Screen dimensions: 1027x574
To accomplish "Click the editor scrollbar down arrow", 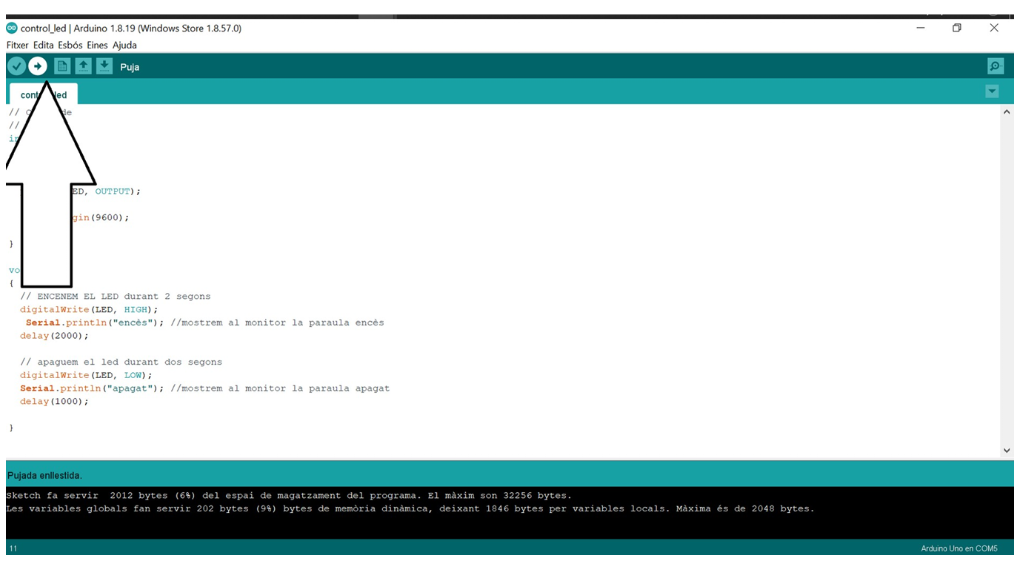I will click(1006, 451).
